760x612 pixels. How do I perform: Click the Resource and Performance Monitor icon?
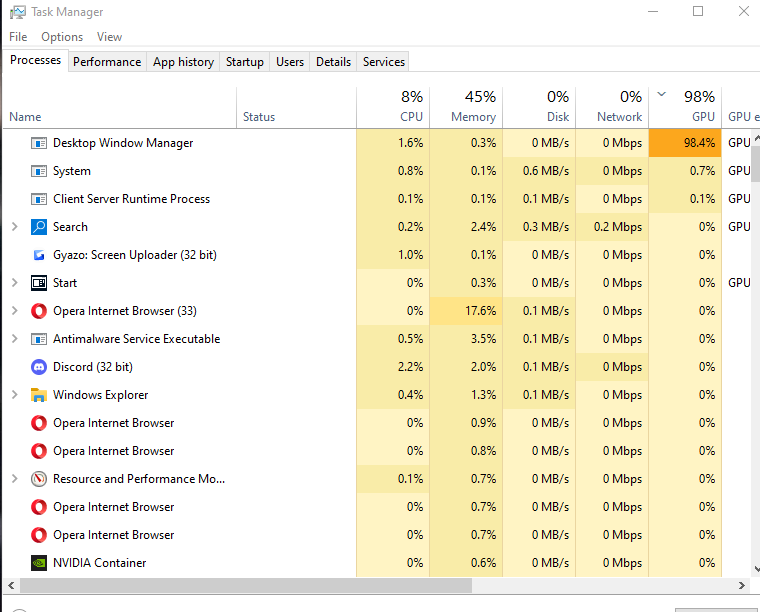click(39, 479)
